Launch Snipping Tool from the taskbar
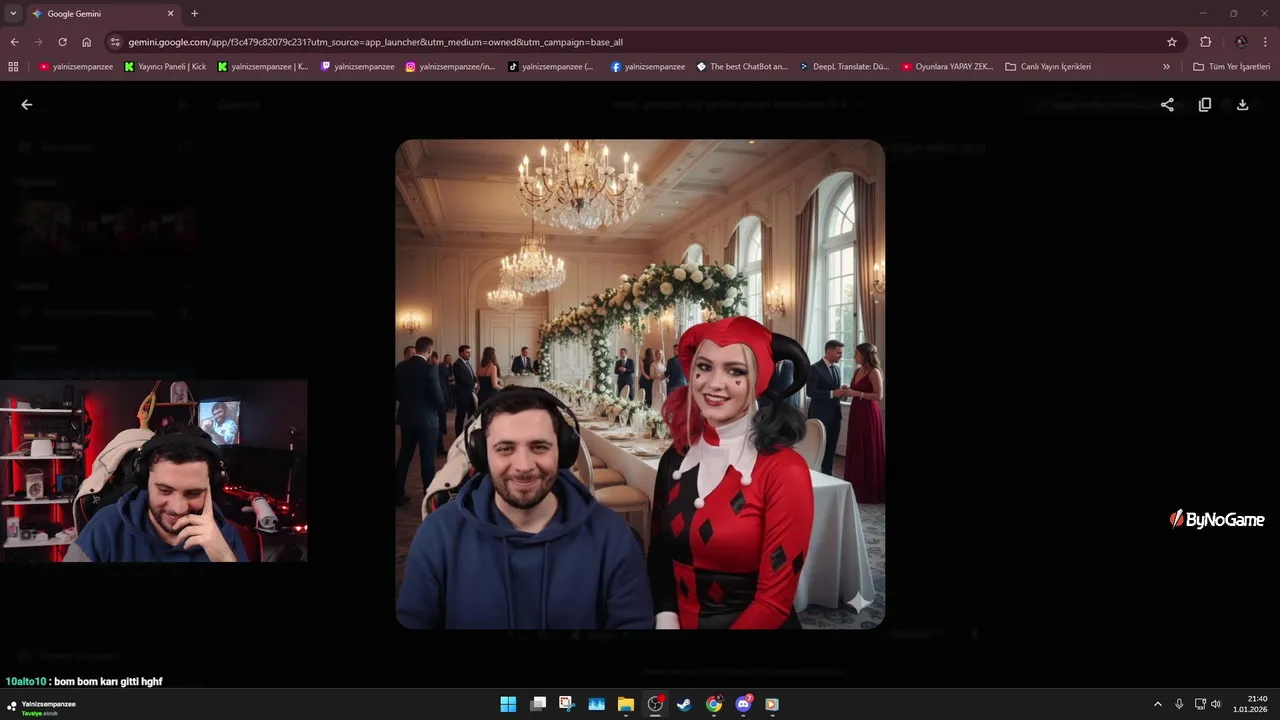1280x720 pixels. click(566, 704)
